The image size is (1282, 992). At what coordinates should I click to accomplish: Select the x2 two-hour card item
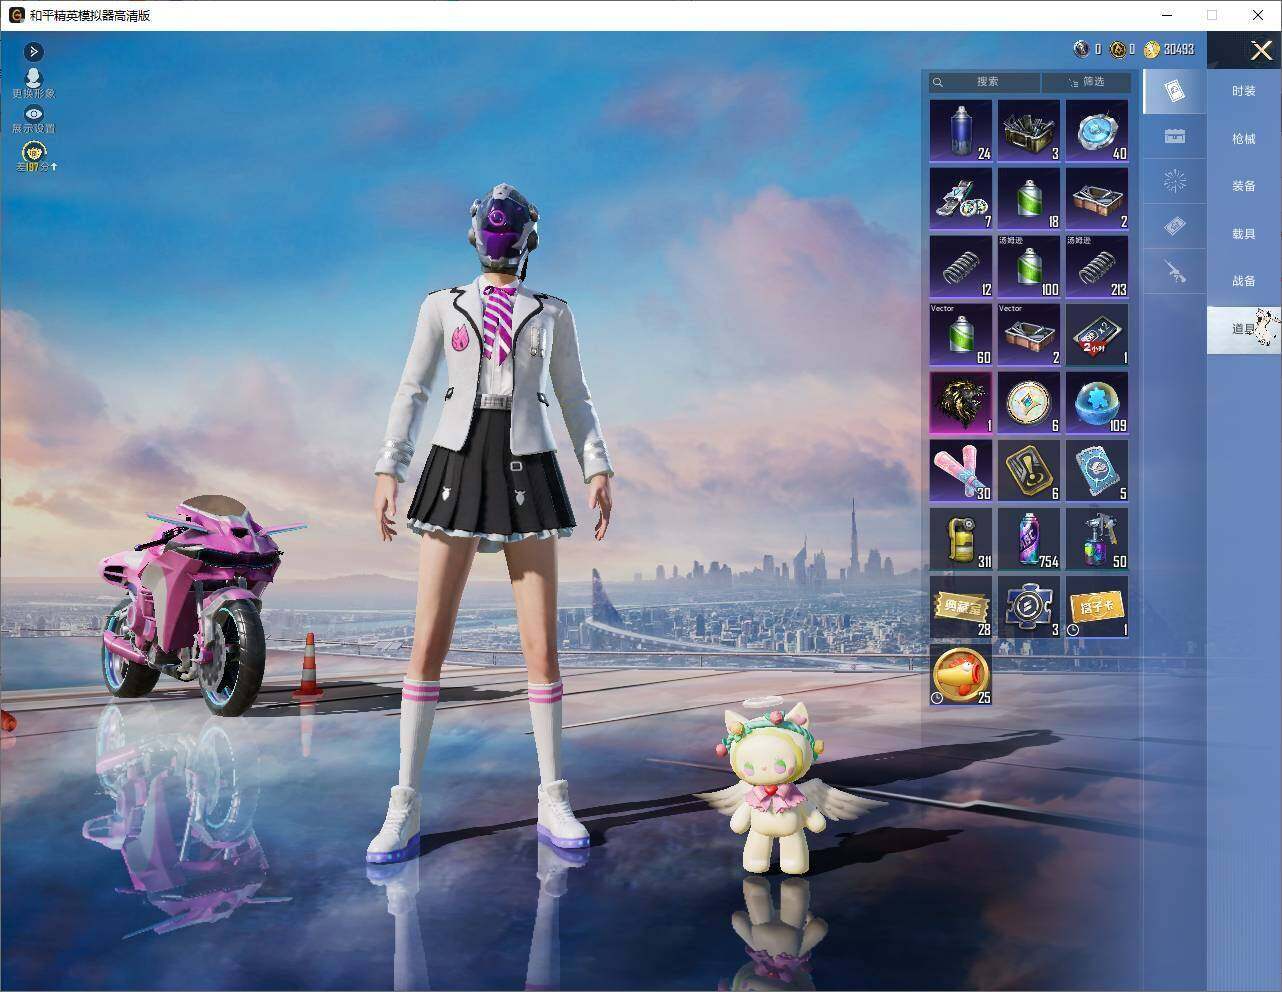pyautogui.click(x=1097, y=334)
